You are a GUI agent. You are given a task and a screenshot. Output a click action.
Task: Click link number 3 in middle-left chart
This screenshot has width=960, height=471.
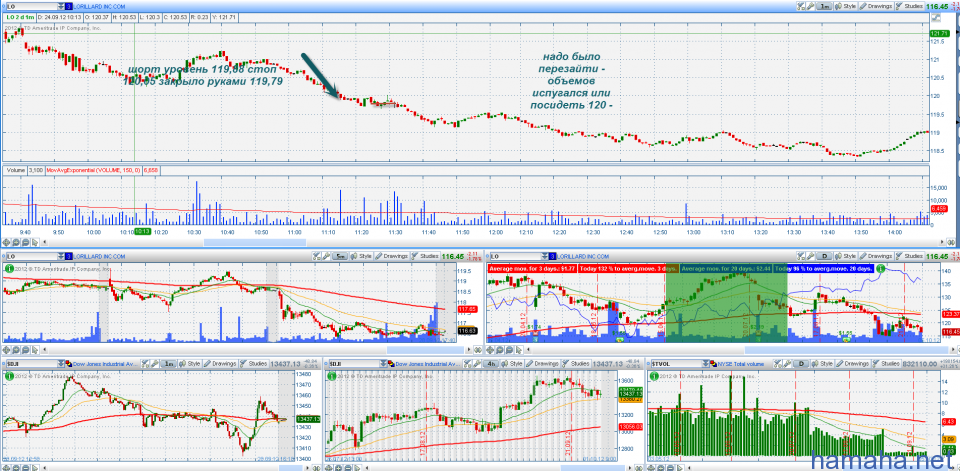click(68, 256)
